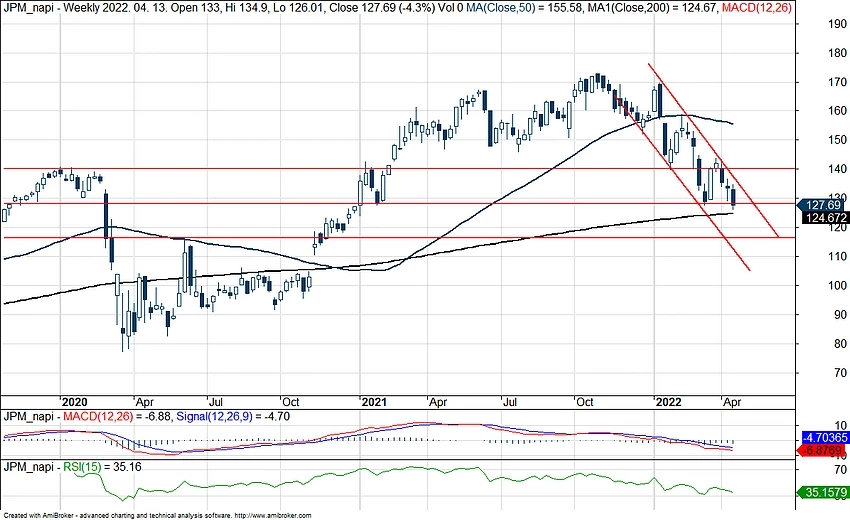Click the Signal(12,26,9) = -4.70 pane title
This screenshot has width=850, height=520.
233,416
